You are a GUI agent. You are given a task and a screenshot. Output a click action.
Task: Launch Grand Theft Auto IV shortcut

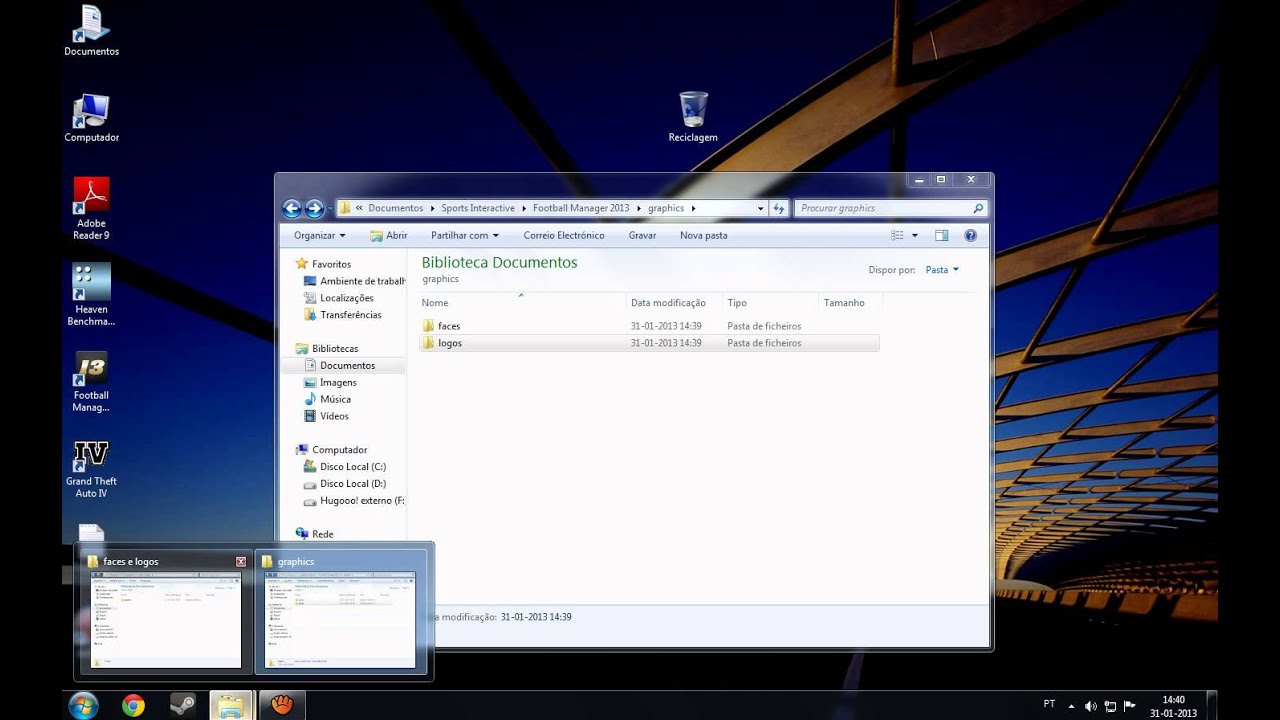(91, 469)
